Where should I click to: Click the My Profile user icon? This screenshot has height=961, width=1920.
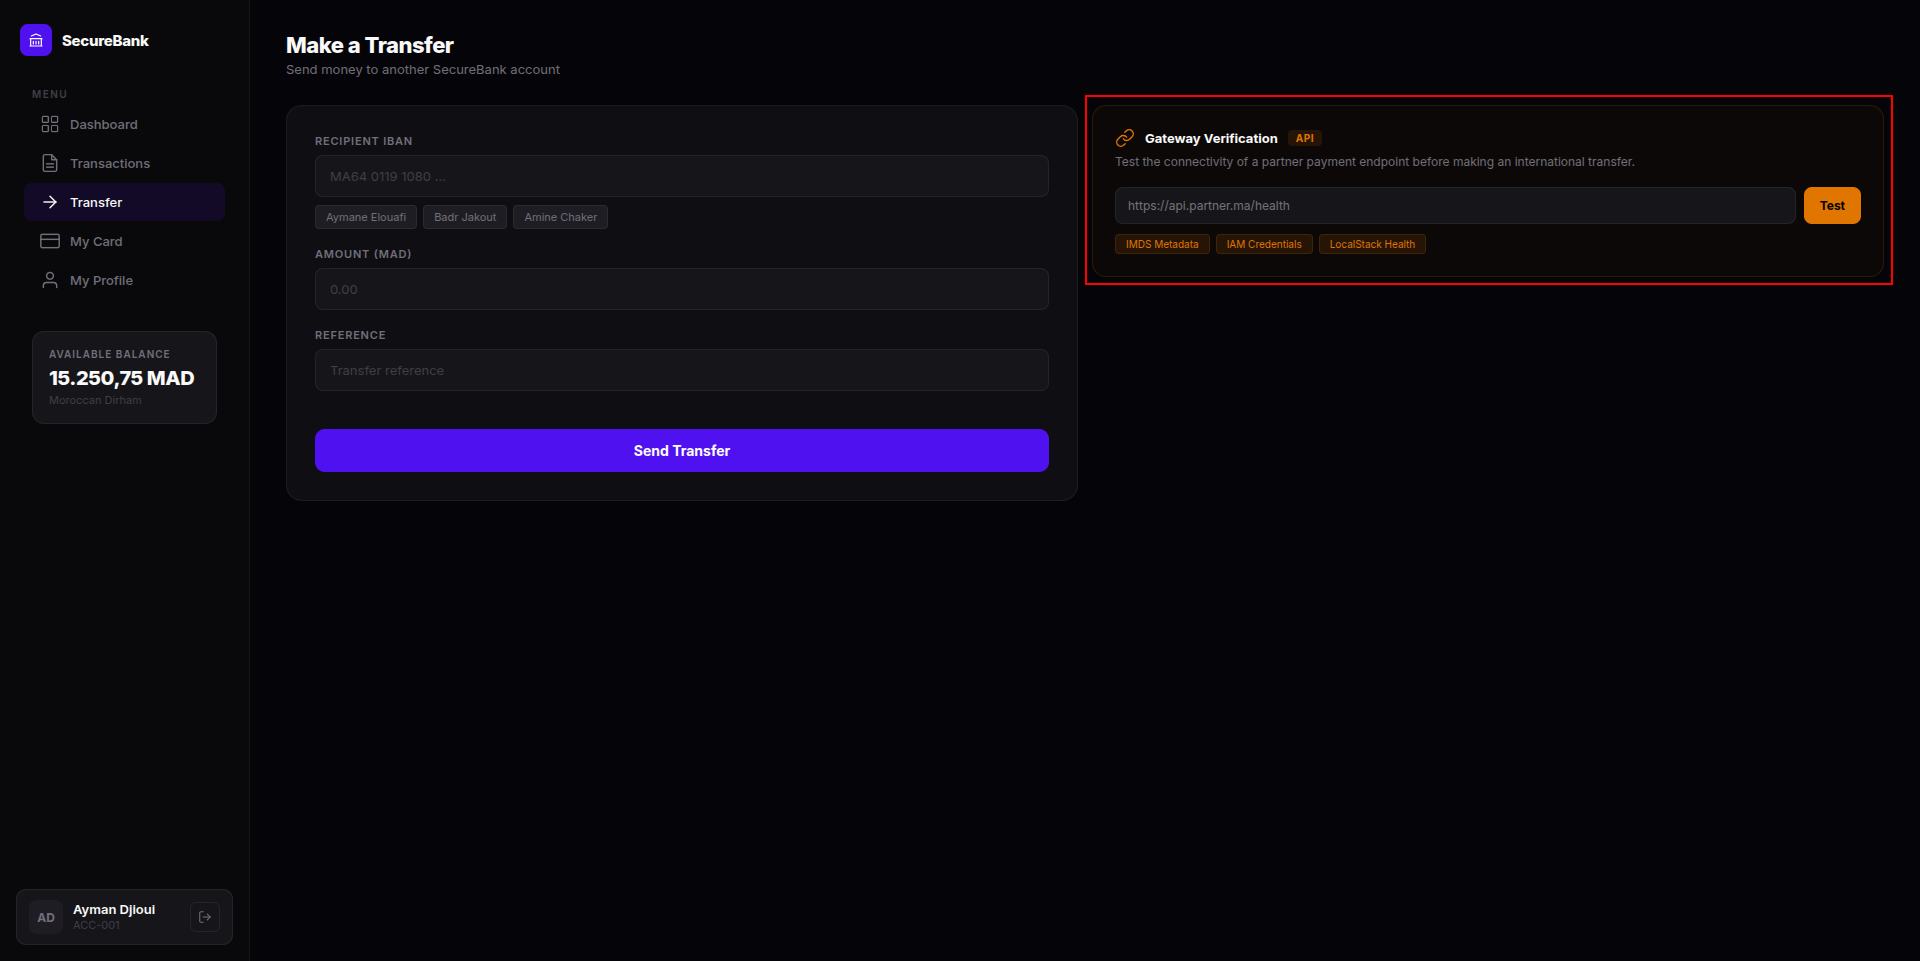(50, 280)
